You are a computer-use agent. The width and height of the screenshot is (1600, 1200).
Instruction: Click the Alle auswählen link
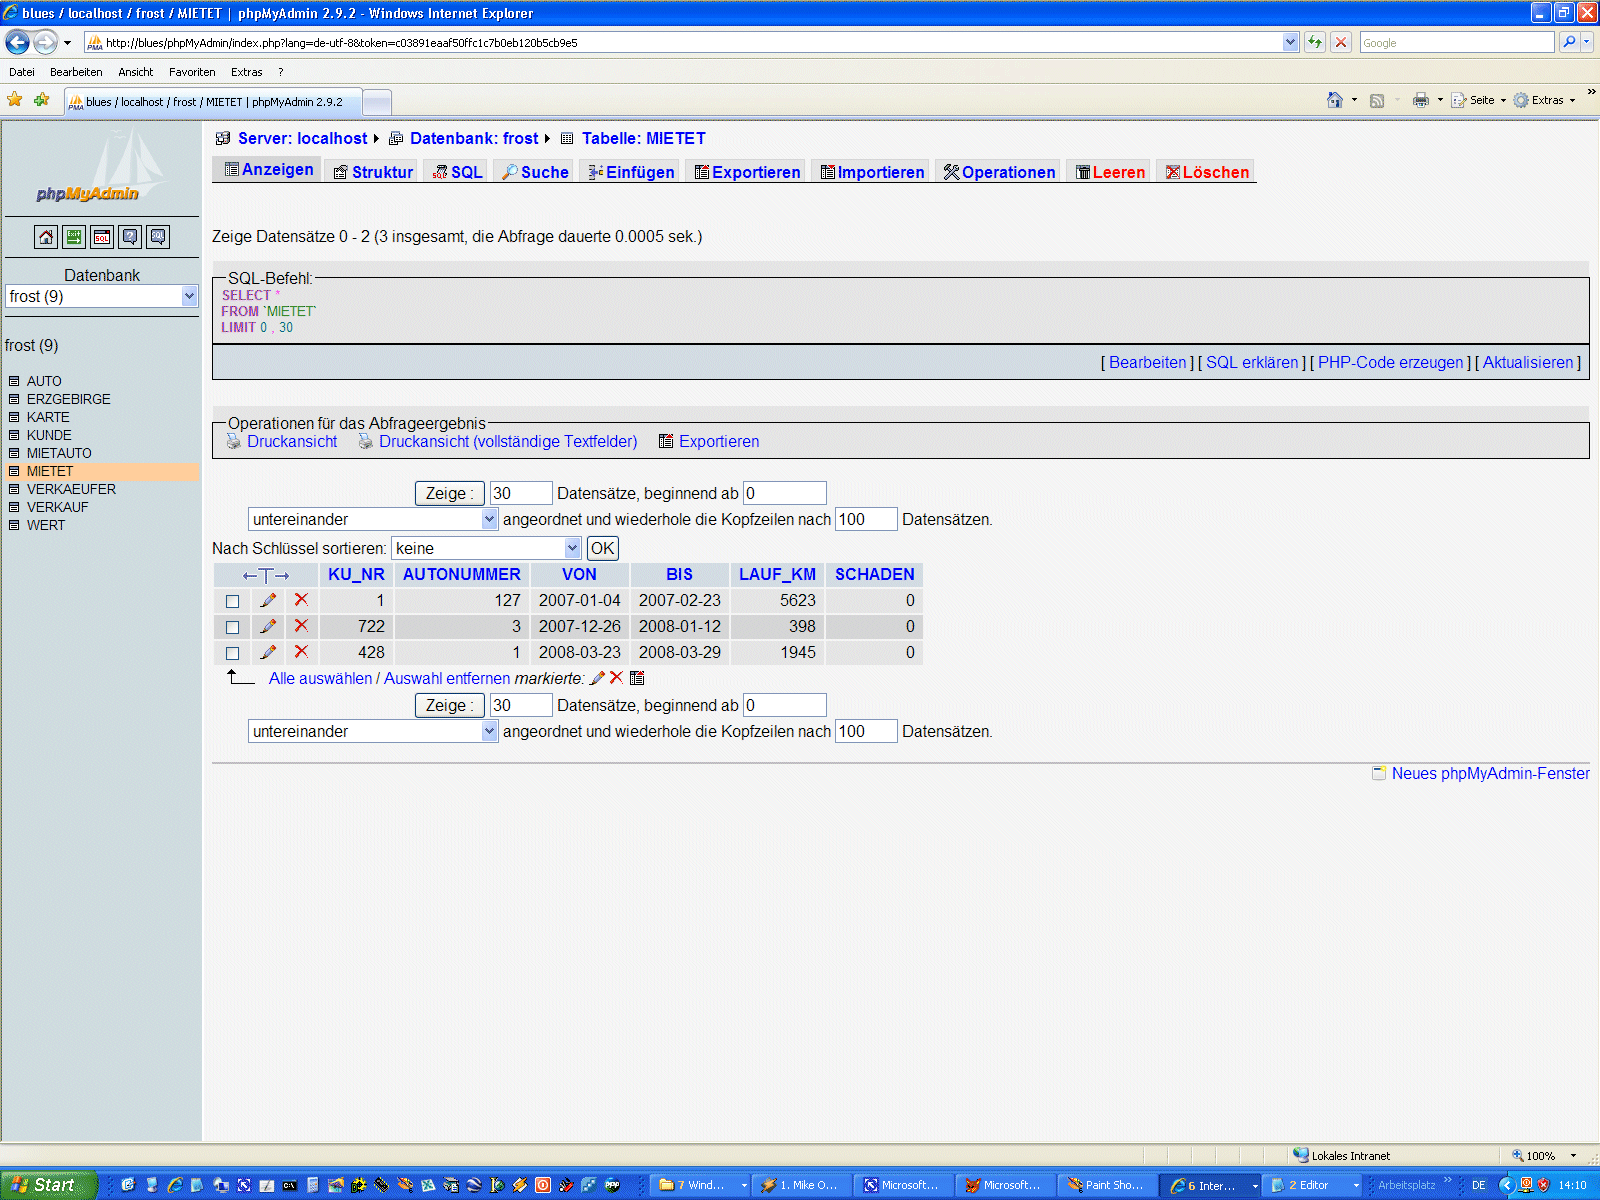coord(320,678)
